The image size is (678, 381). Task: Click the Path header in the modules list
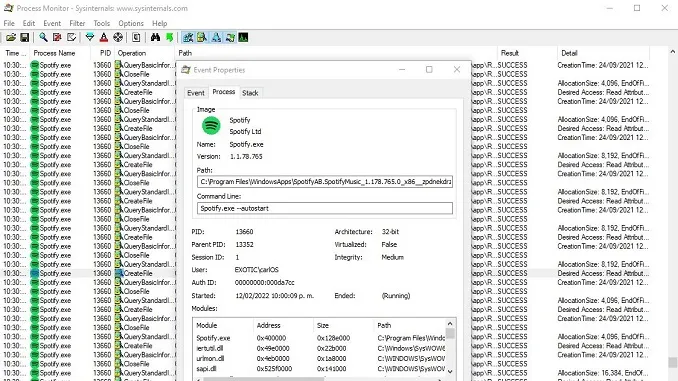(409, 325)
